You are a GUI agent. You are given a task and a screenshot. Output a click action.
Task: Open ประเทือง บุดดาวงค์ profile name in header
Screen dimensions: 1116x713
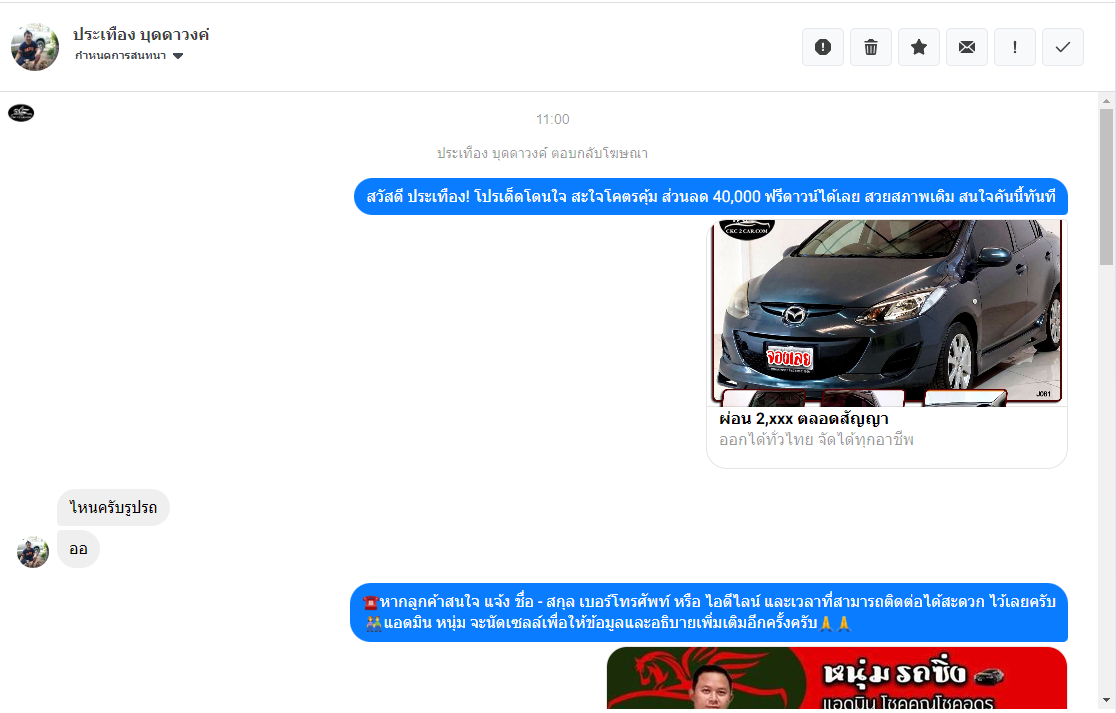141,34
